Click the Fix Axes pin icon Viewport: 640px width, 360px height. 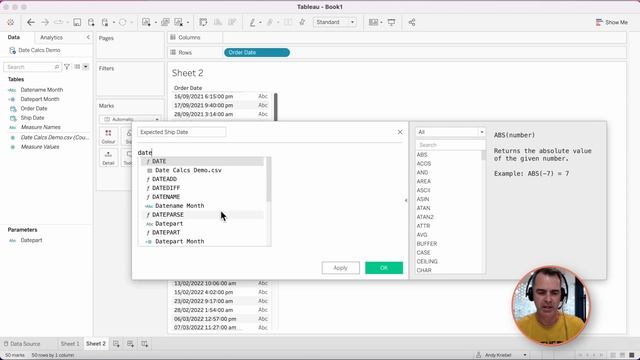coord(302,22)
